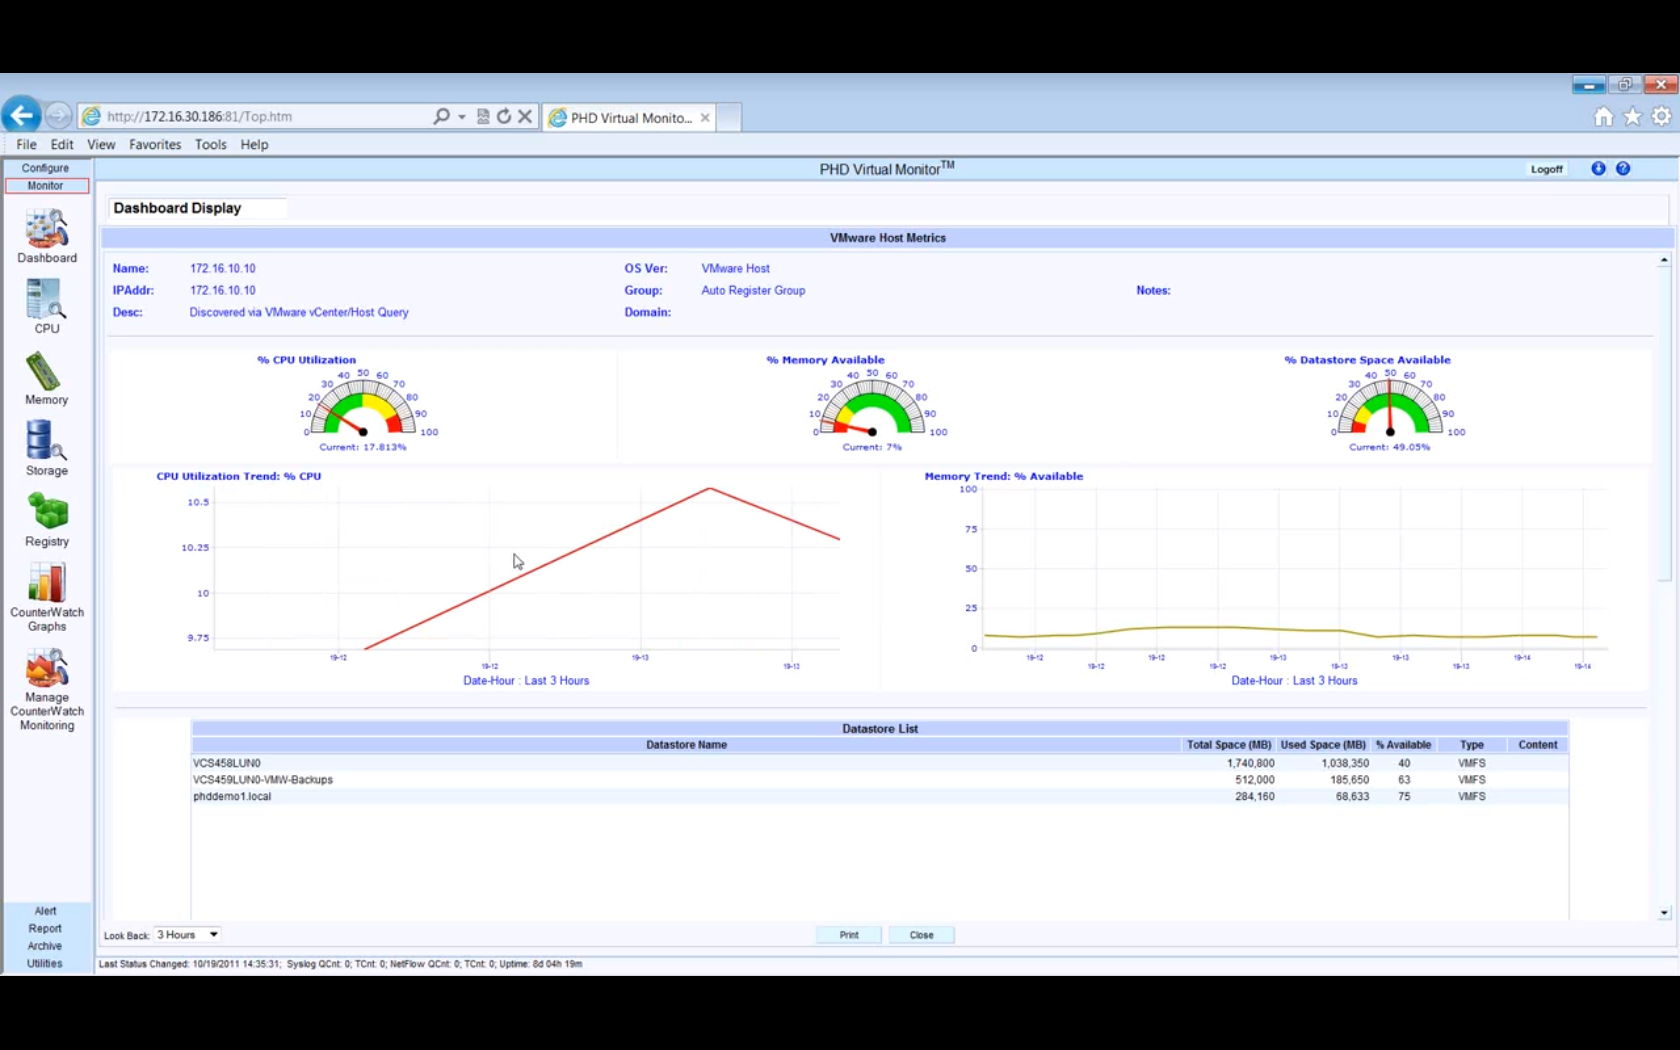The image size is (1680, 1050).
Task: Click the Used Space (MB) column header
Action: tap(1323, 745)
